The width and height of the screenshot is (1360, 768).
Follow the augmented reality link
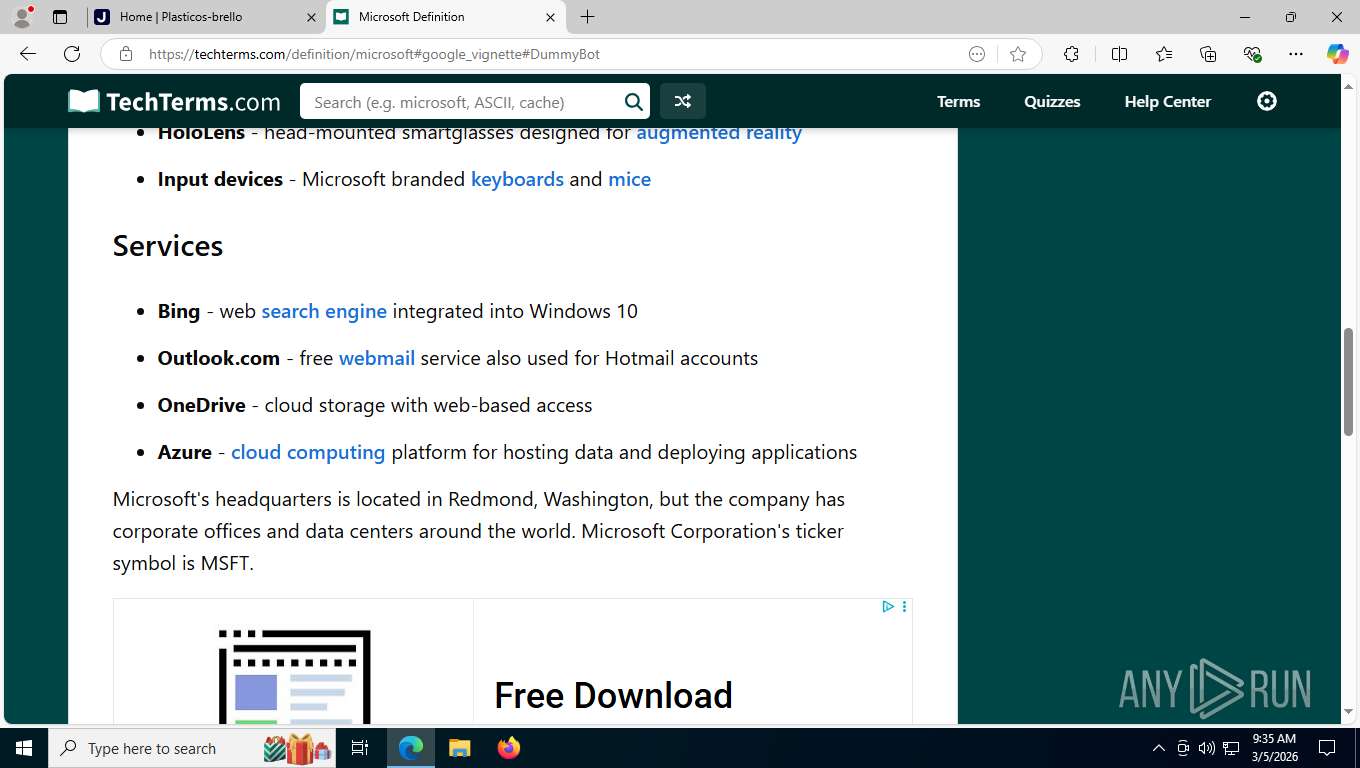(719, 132)
